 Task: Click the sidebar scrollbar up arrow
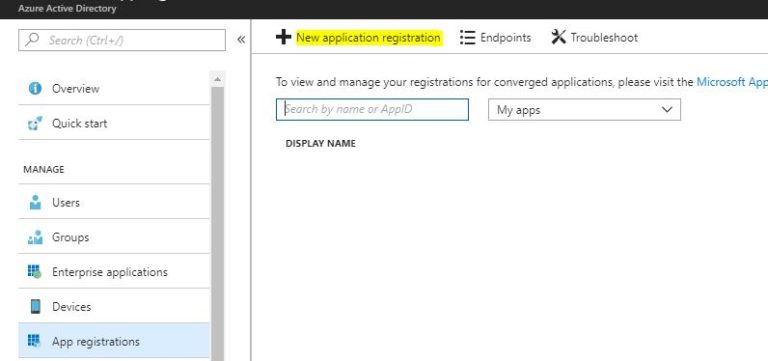(217, 79)
